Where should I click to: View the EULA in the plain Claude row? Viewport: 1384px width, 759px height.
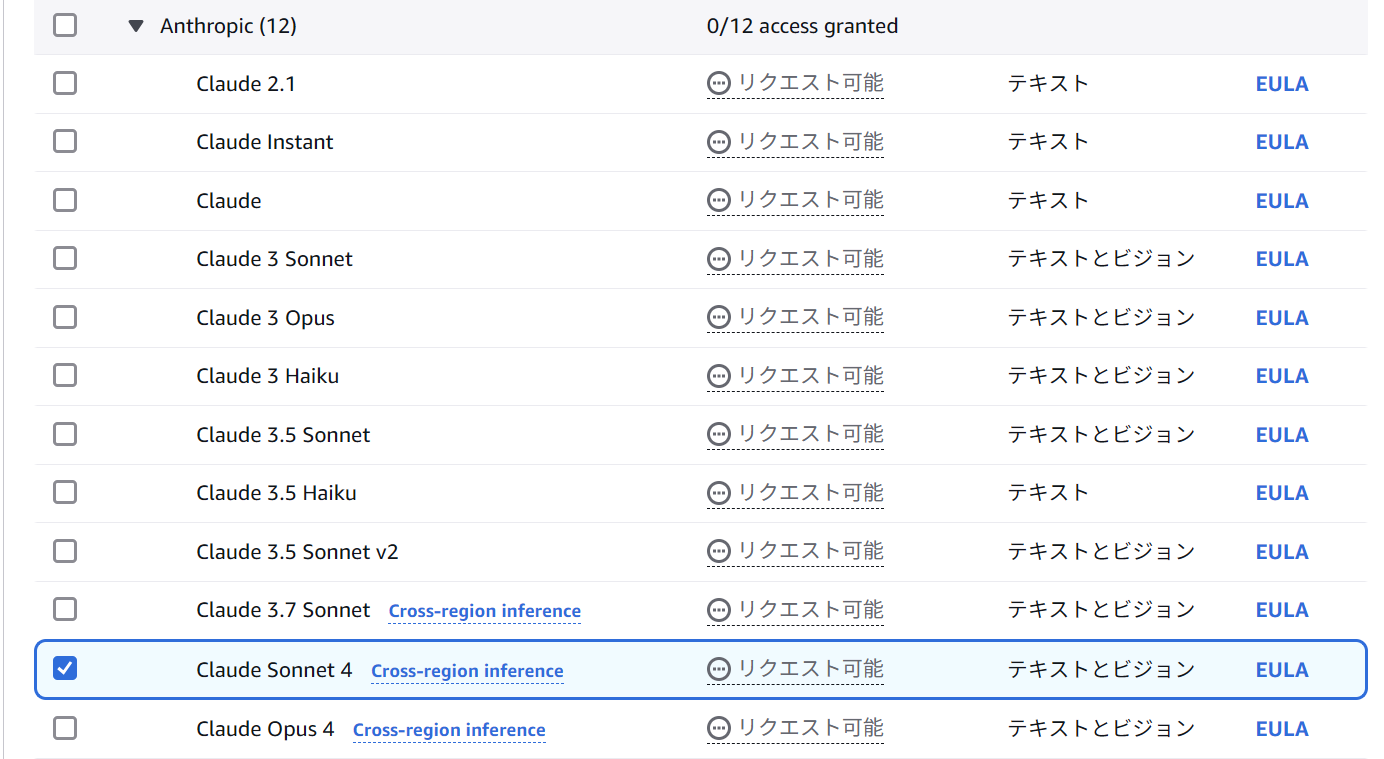click(x=1282, y=201)
